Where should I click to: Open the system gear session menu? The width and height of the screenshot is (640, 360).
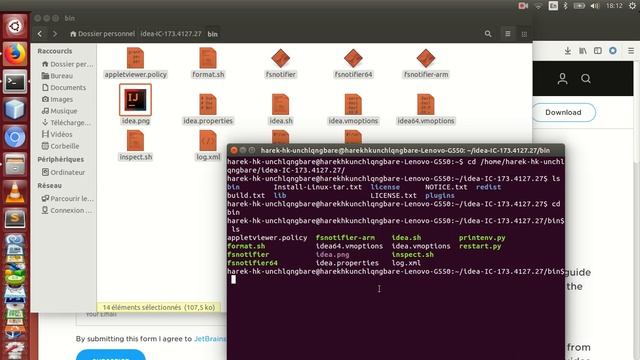click(632, 6)
